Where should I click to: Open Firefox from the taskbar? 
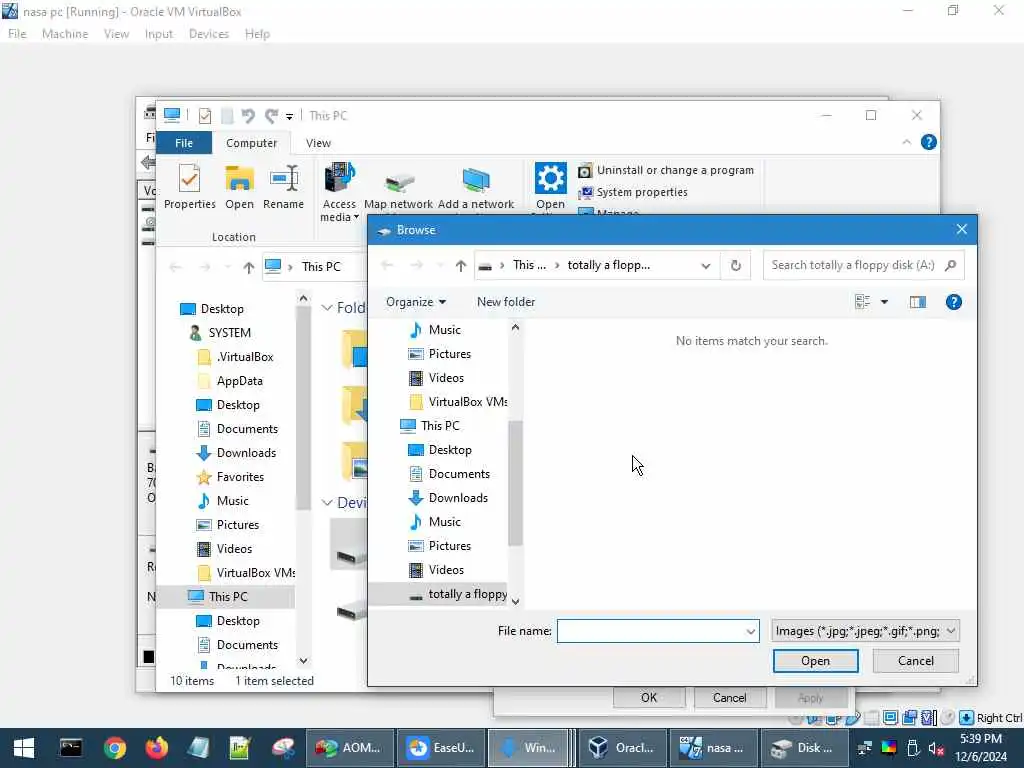(156, 748)
